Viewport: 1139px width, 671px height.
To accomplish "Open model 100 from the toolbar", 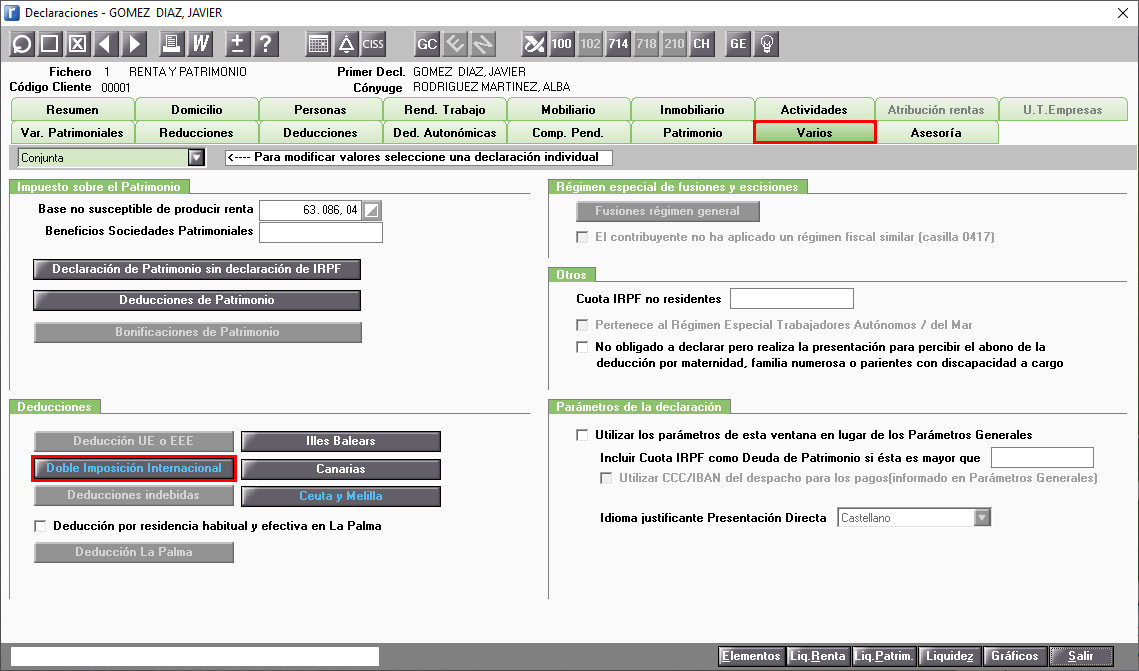I will click(x=562, y=44).
